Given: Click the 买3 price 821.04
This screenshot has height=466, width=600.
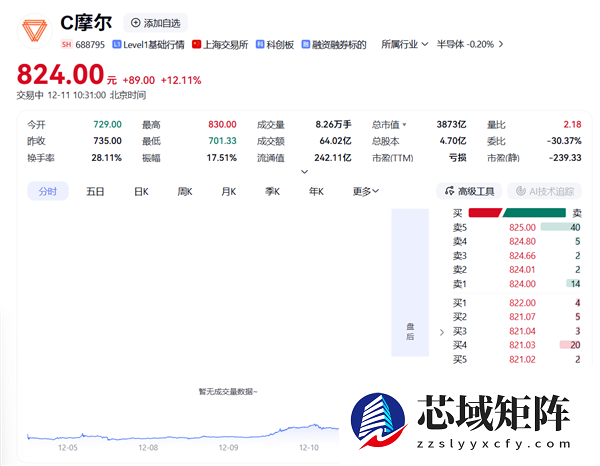Looking at the screenshot, I should (522, 331).
